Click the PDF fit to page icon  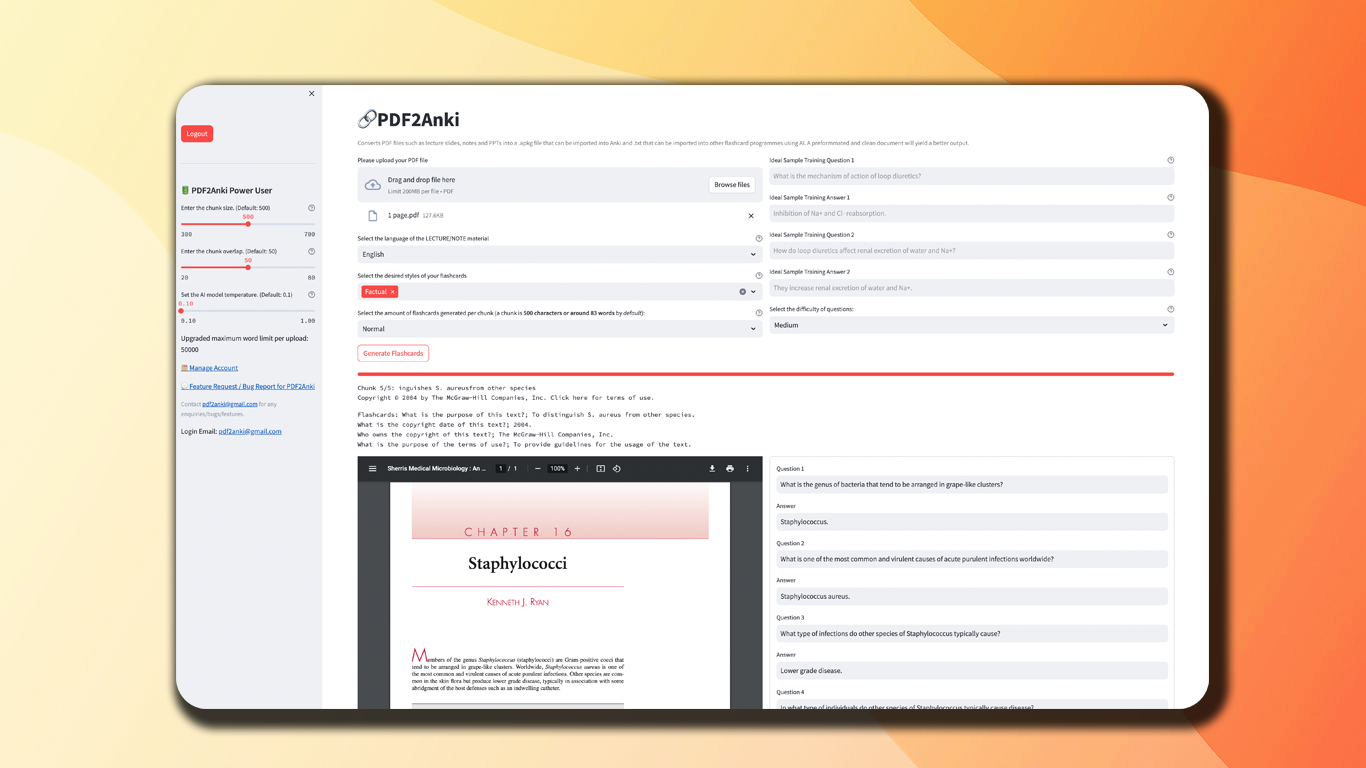[600, 469]
